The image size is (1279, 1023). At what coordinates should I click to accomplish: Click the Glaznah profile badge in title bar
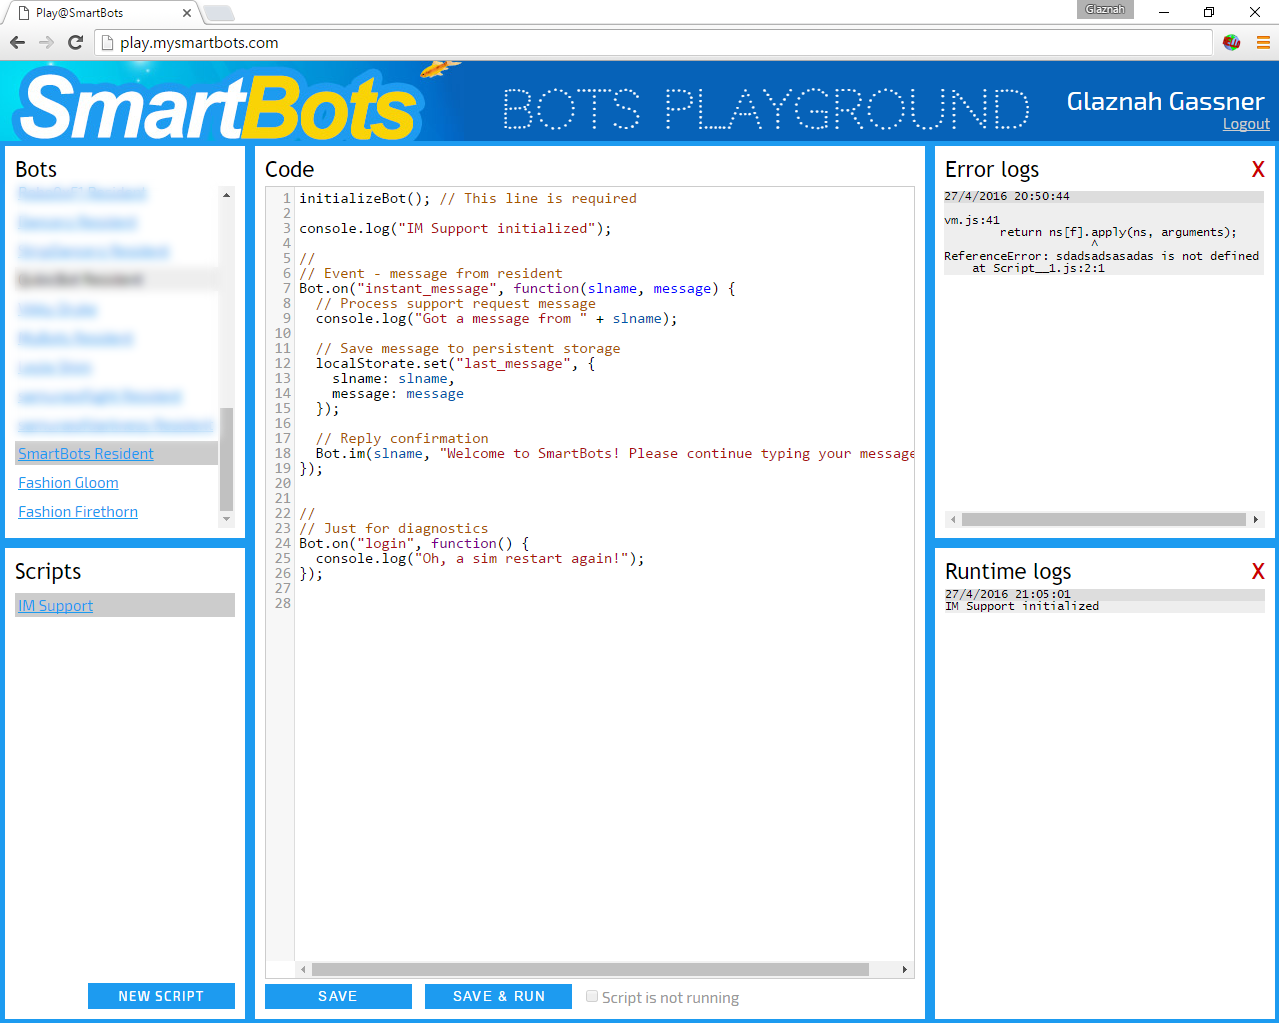tap(1105, 9)
